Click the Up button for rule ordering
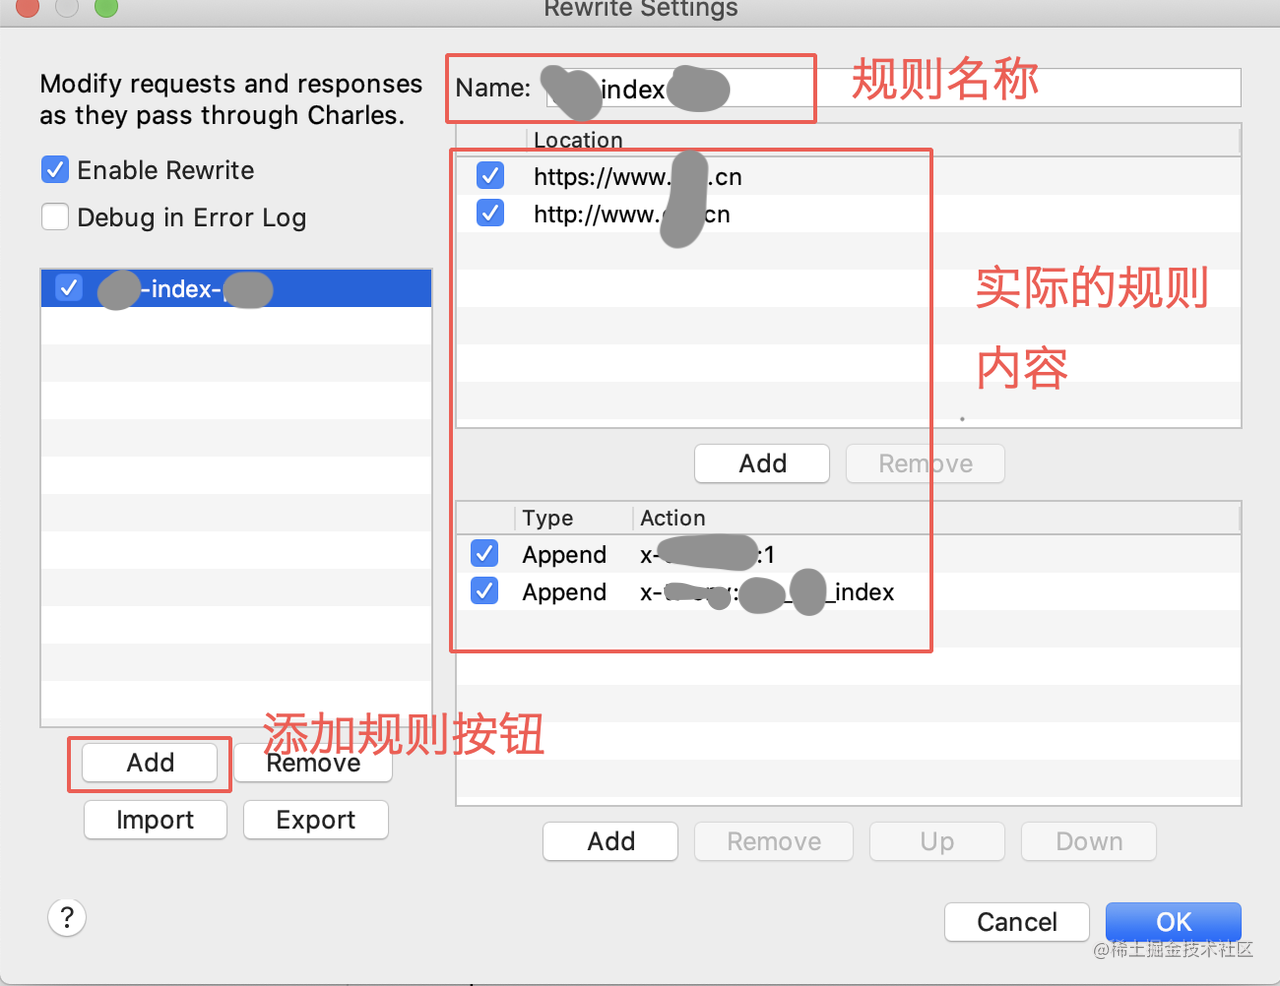 [936, 841]
